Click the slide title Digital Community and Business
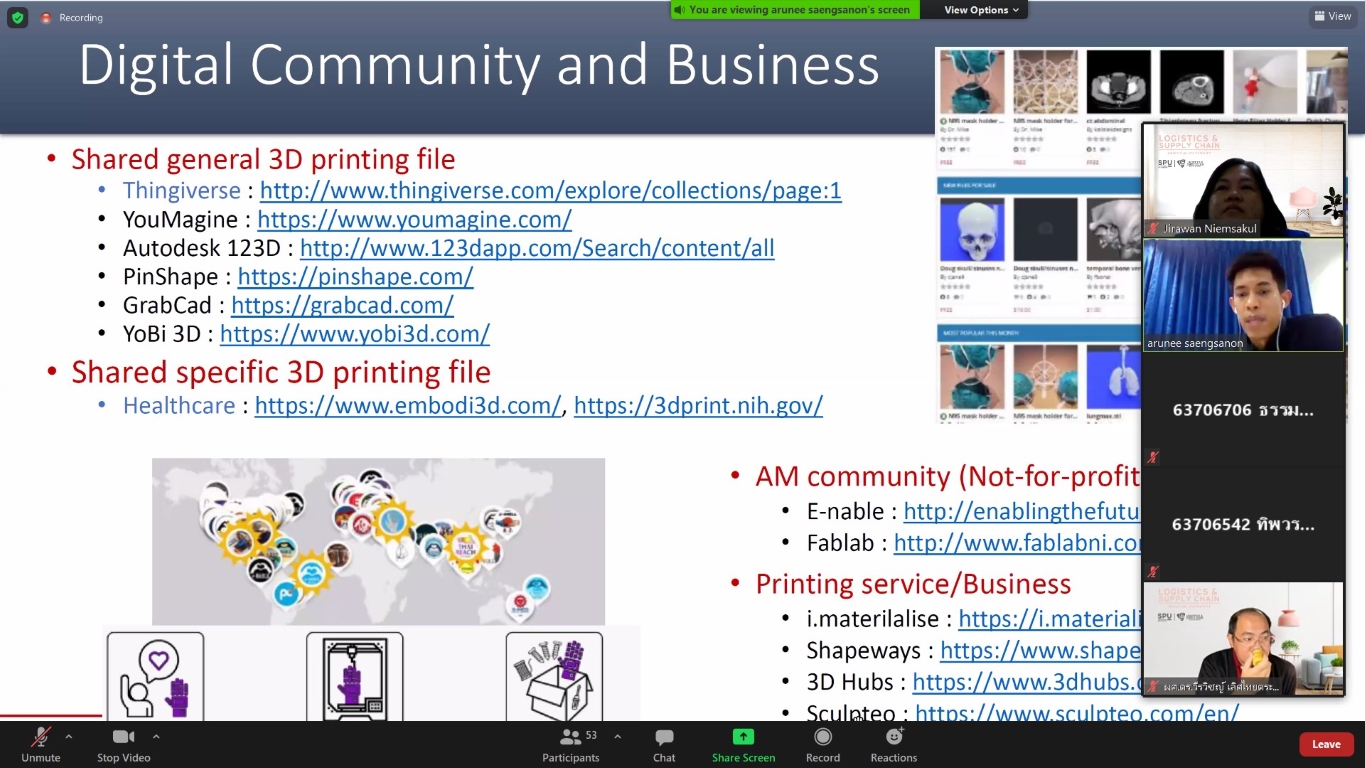1365x768 pixels. point(479,65)
